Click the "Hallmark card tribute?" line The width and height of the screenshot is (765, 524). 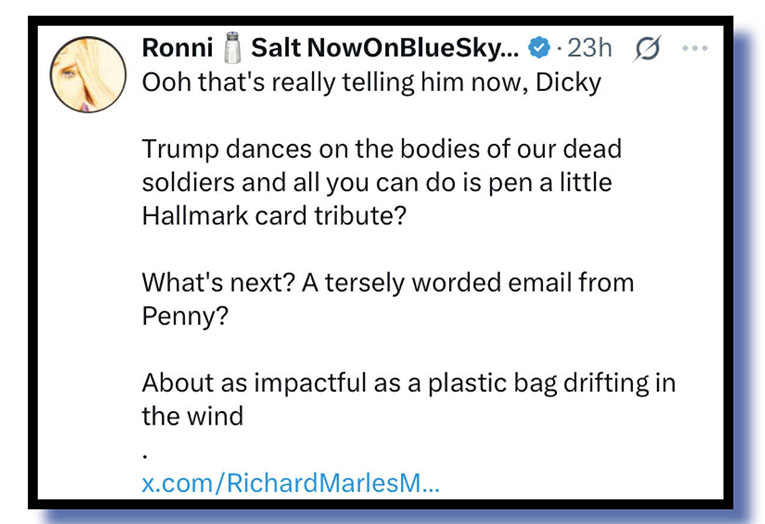(274, 215)
